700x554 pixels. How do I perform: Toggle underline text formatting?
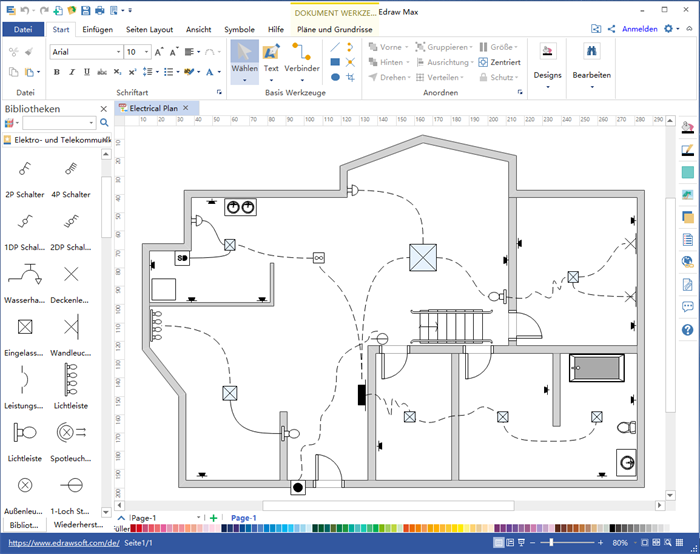[86, 72]
